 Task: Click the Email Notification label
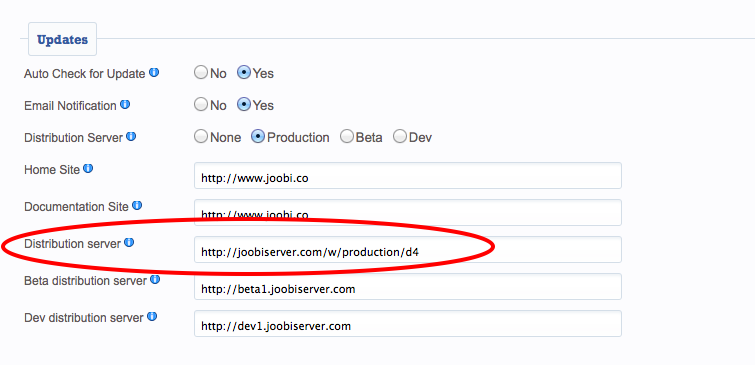(70, 105)
